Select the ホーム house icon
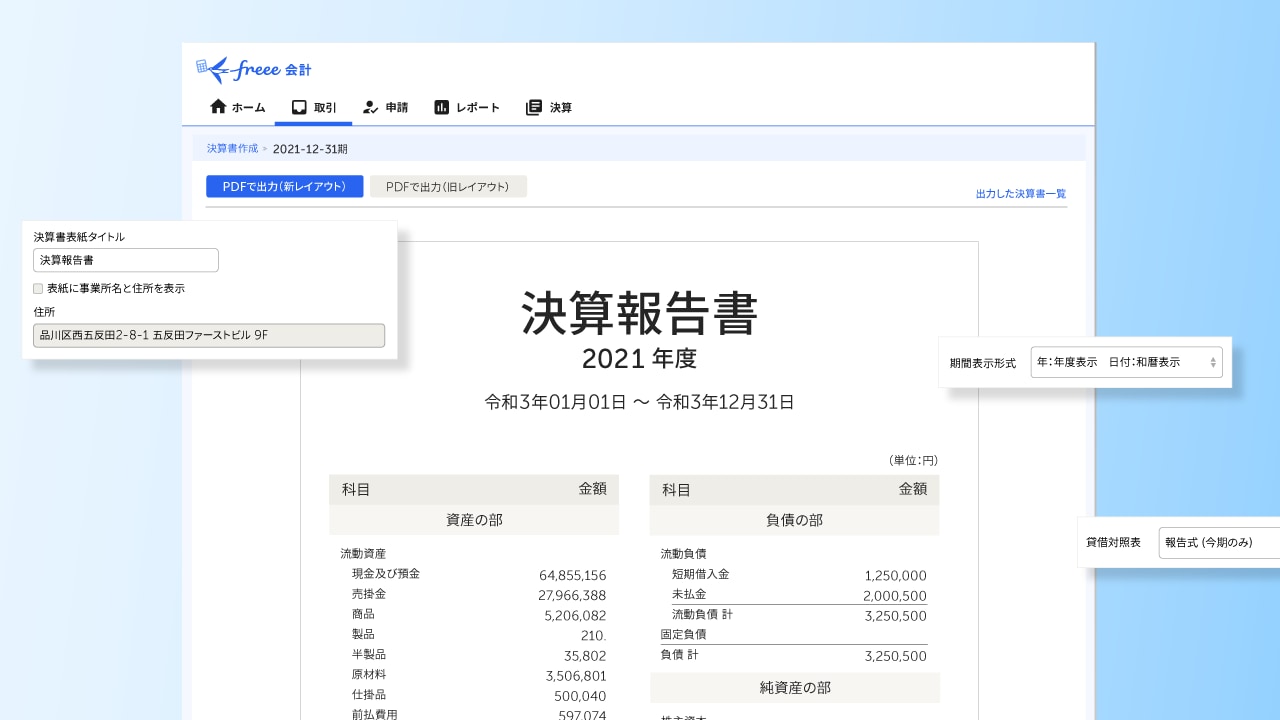 [217, 106]
